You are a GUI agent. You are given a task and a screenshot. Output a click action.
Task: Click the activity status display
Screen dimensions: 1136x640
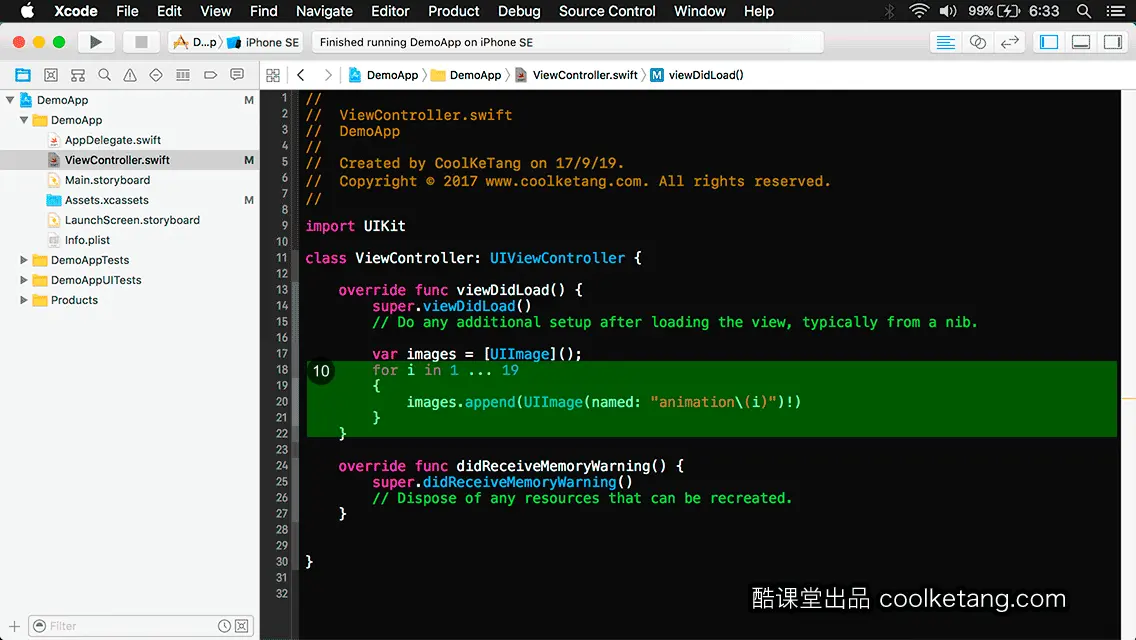[567, 42]
